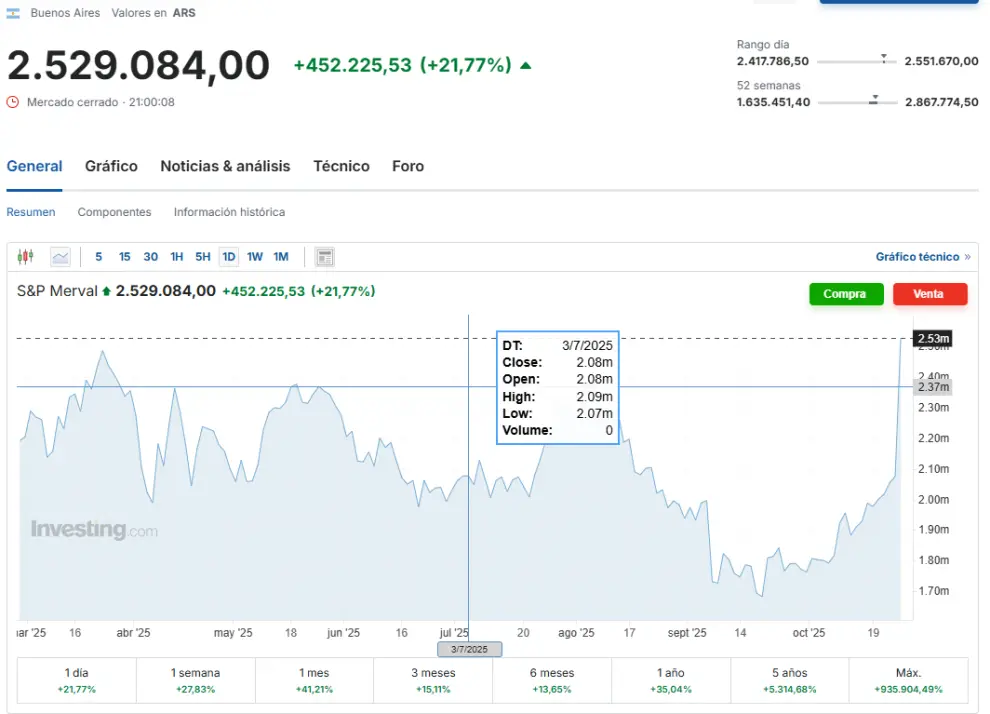
Task: Click the Argentina flag icon
Action: (x=13, y=13)
